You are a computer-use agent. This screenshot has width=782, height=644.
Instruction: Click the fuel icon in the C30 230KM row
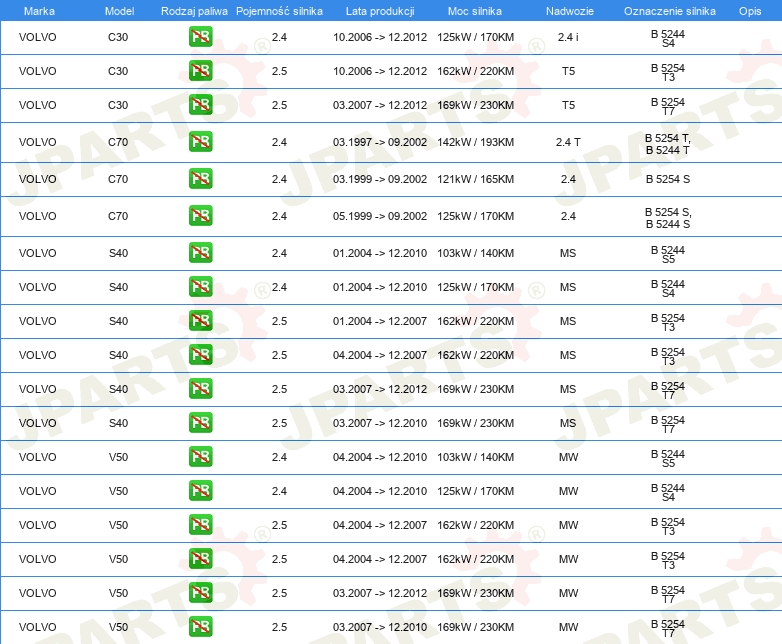[x=200, y=105]
